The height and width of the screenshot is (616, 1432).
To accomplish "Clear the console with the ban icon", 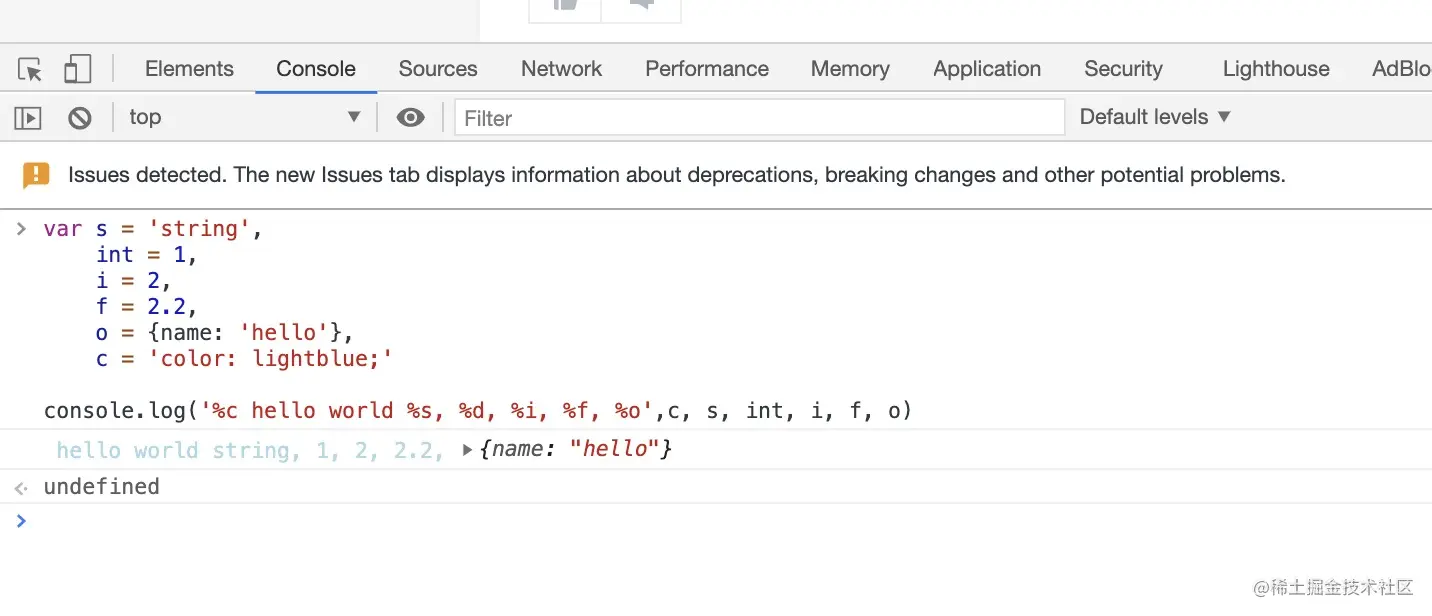I will point(80,118).
